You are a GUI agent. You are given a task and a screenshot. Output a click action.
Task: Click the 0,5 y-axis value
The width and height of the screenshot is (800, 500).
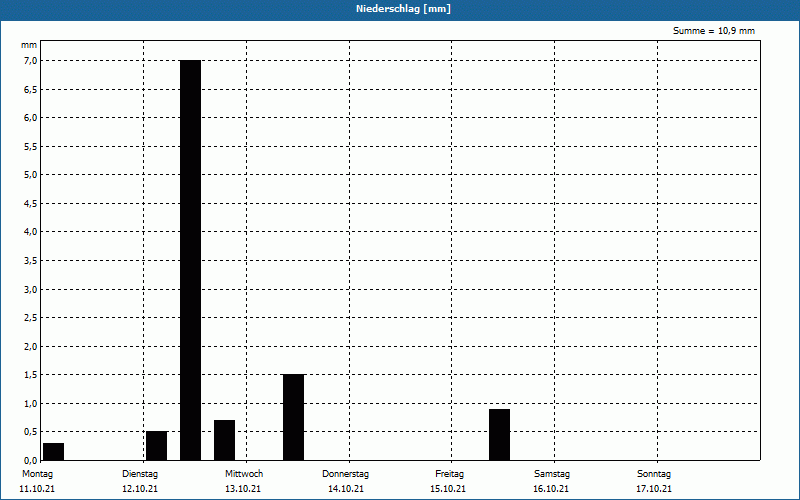tap(31, 432)
